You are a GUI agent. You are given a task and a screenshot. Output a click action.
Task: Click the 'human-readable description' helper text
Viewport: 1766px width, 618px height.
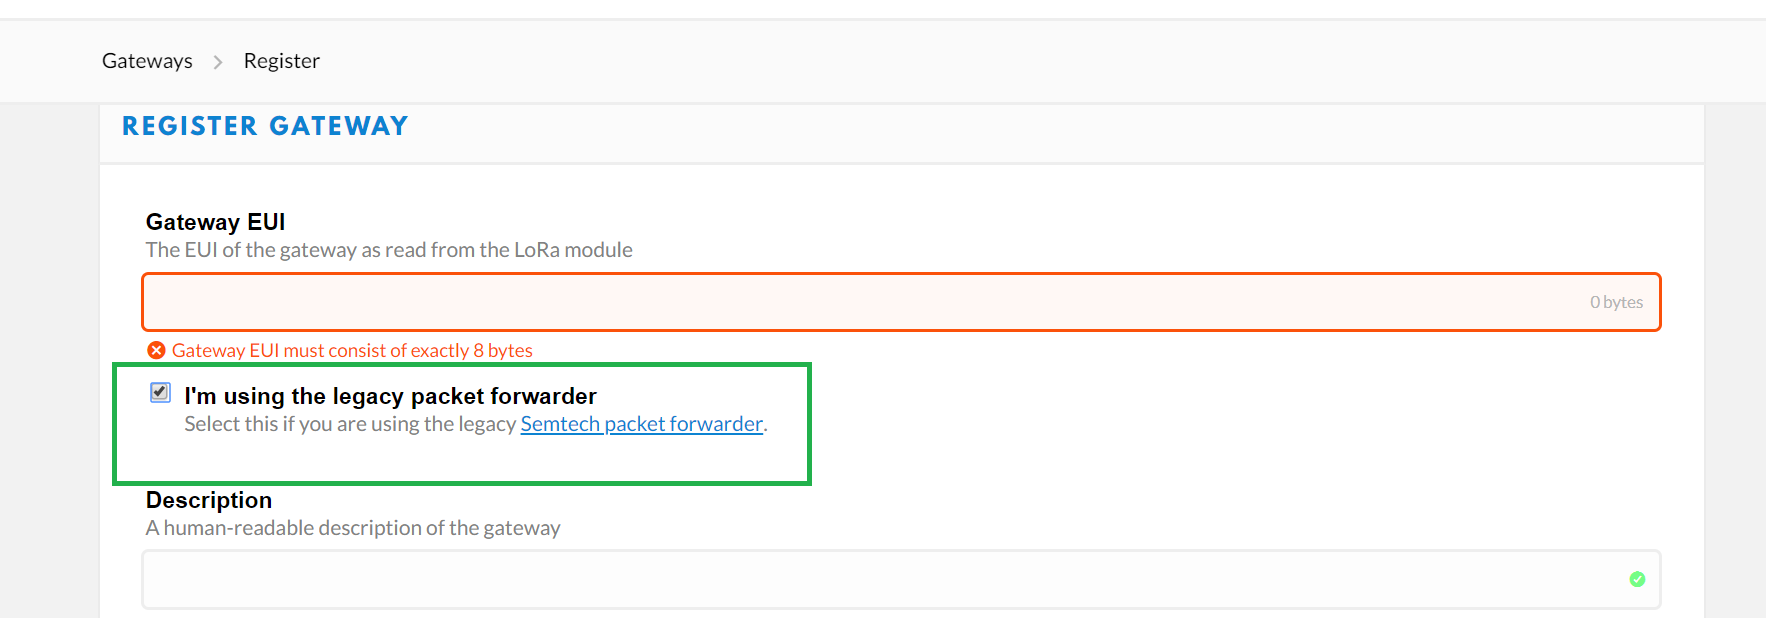pos(353,528)
